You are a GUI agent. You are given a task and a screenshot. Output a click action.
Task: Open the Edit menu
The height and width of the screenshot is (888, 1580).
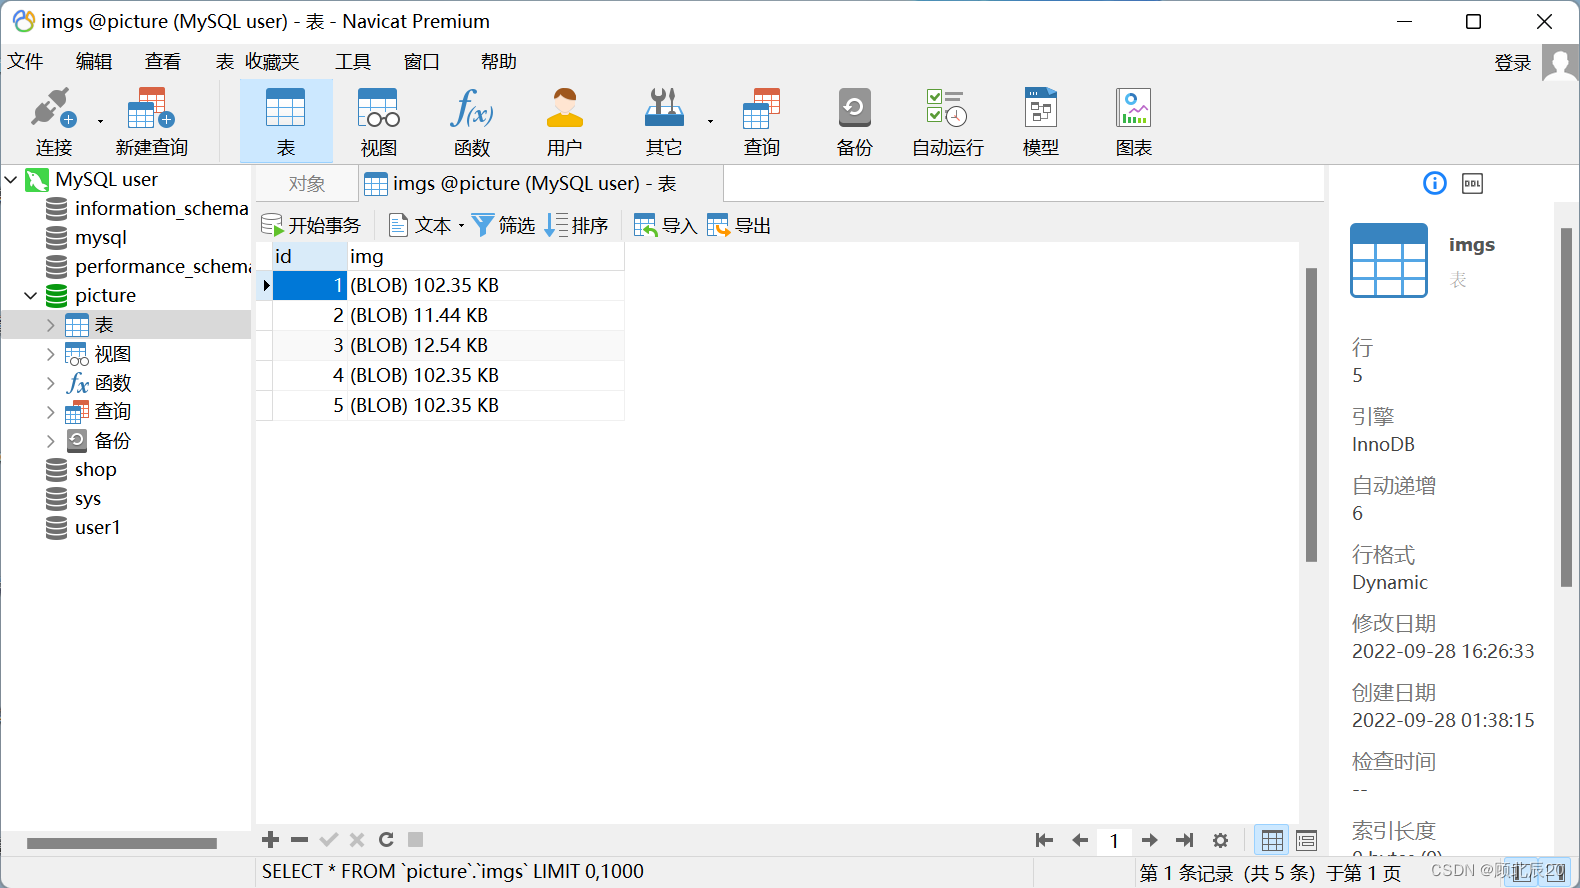click(94, 62)
